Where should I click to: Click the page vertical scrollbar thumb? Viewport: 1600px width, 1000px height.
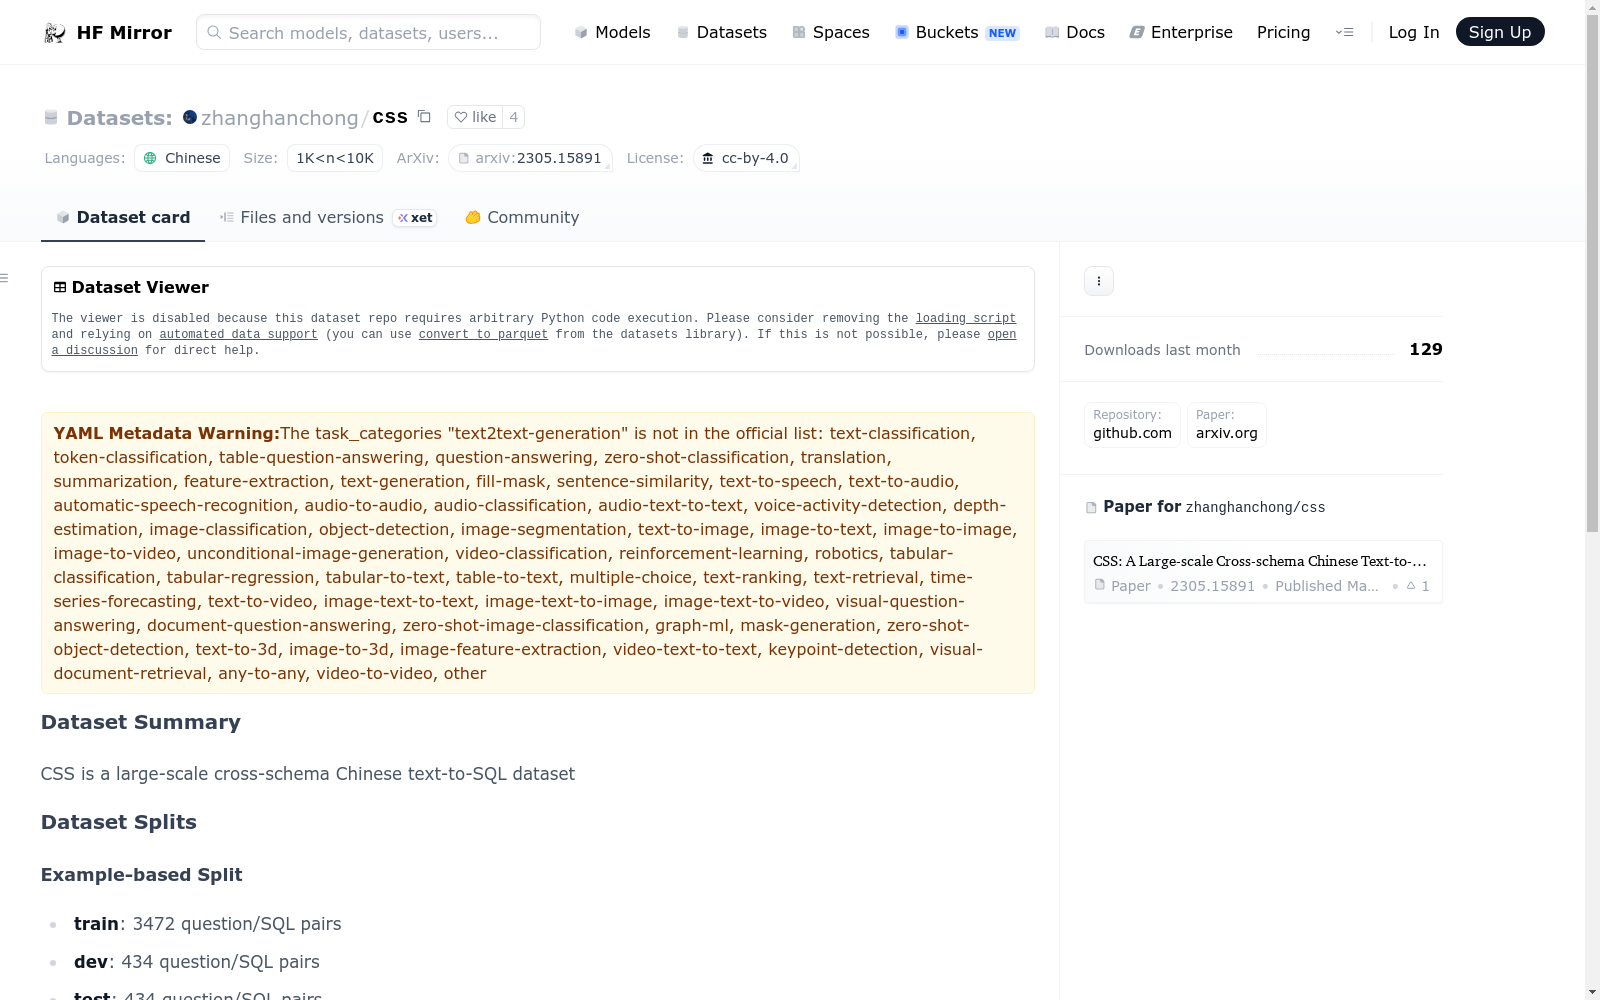pyautogui.click(x=1592, y=273)
